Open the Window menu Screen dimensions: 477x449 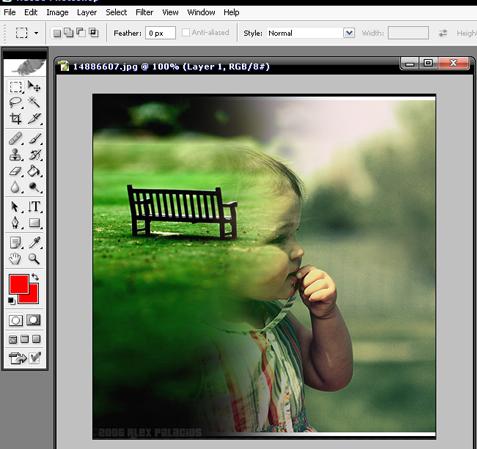pyautogui.click(x=201, y=12)
